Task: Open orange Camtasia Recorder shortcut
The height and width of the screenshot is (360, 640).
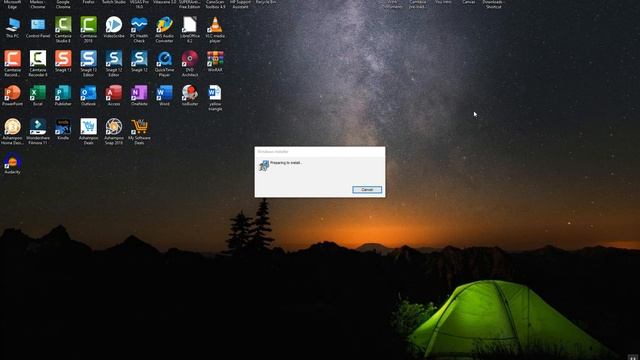Action: [12, 63]
